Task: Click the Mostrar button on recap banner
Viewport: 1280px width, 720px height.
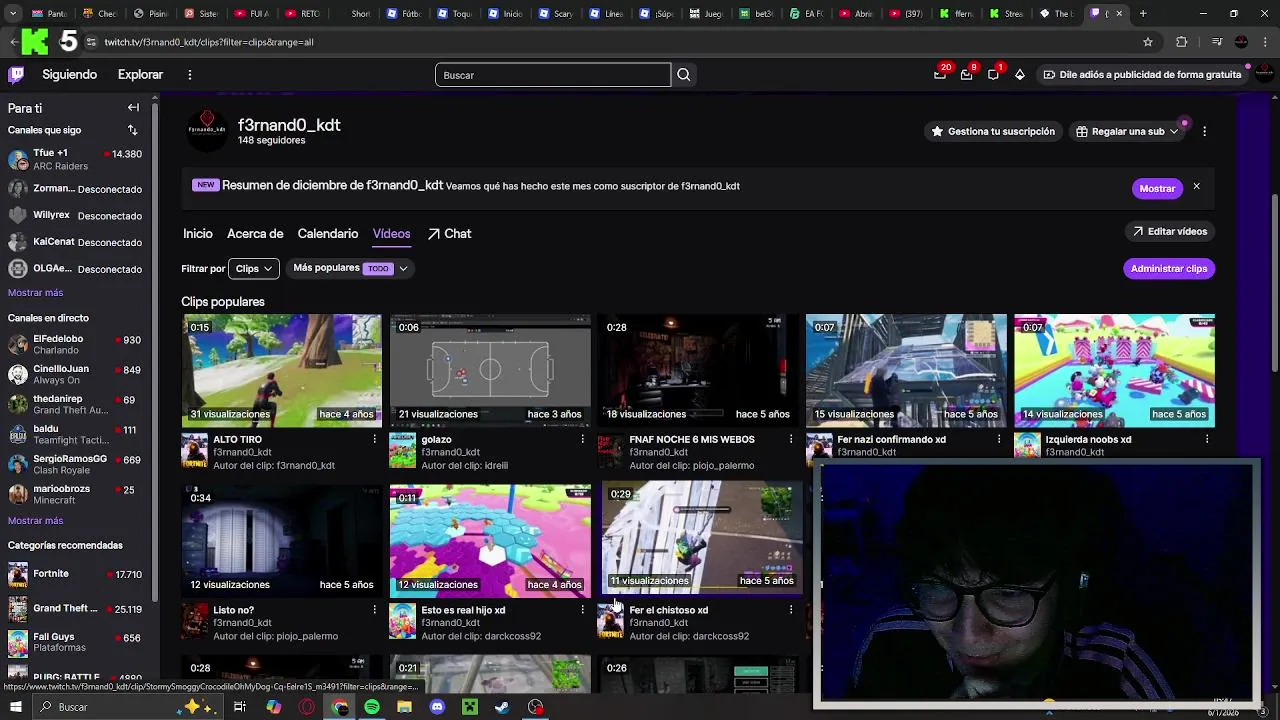Action: (x=1157, y=188)
